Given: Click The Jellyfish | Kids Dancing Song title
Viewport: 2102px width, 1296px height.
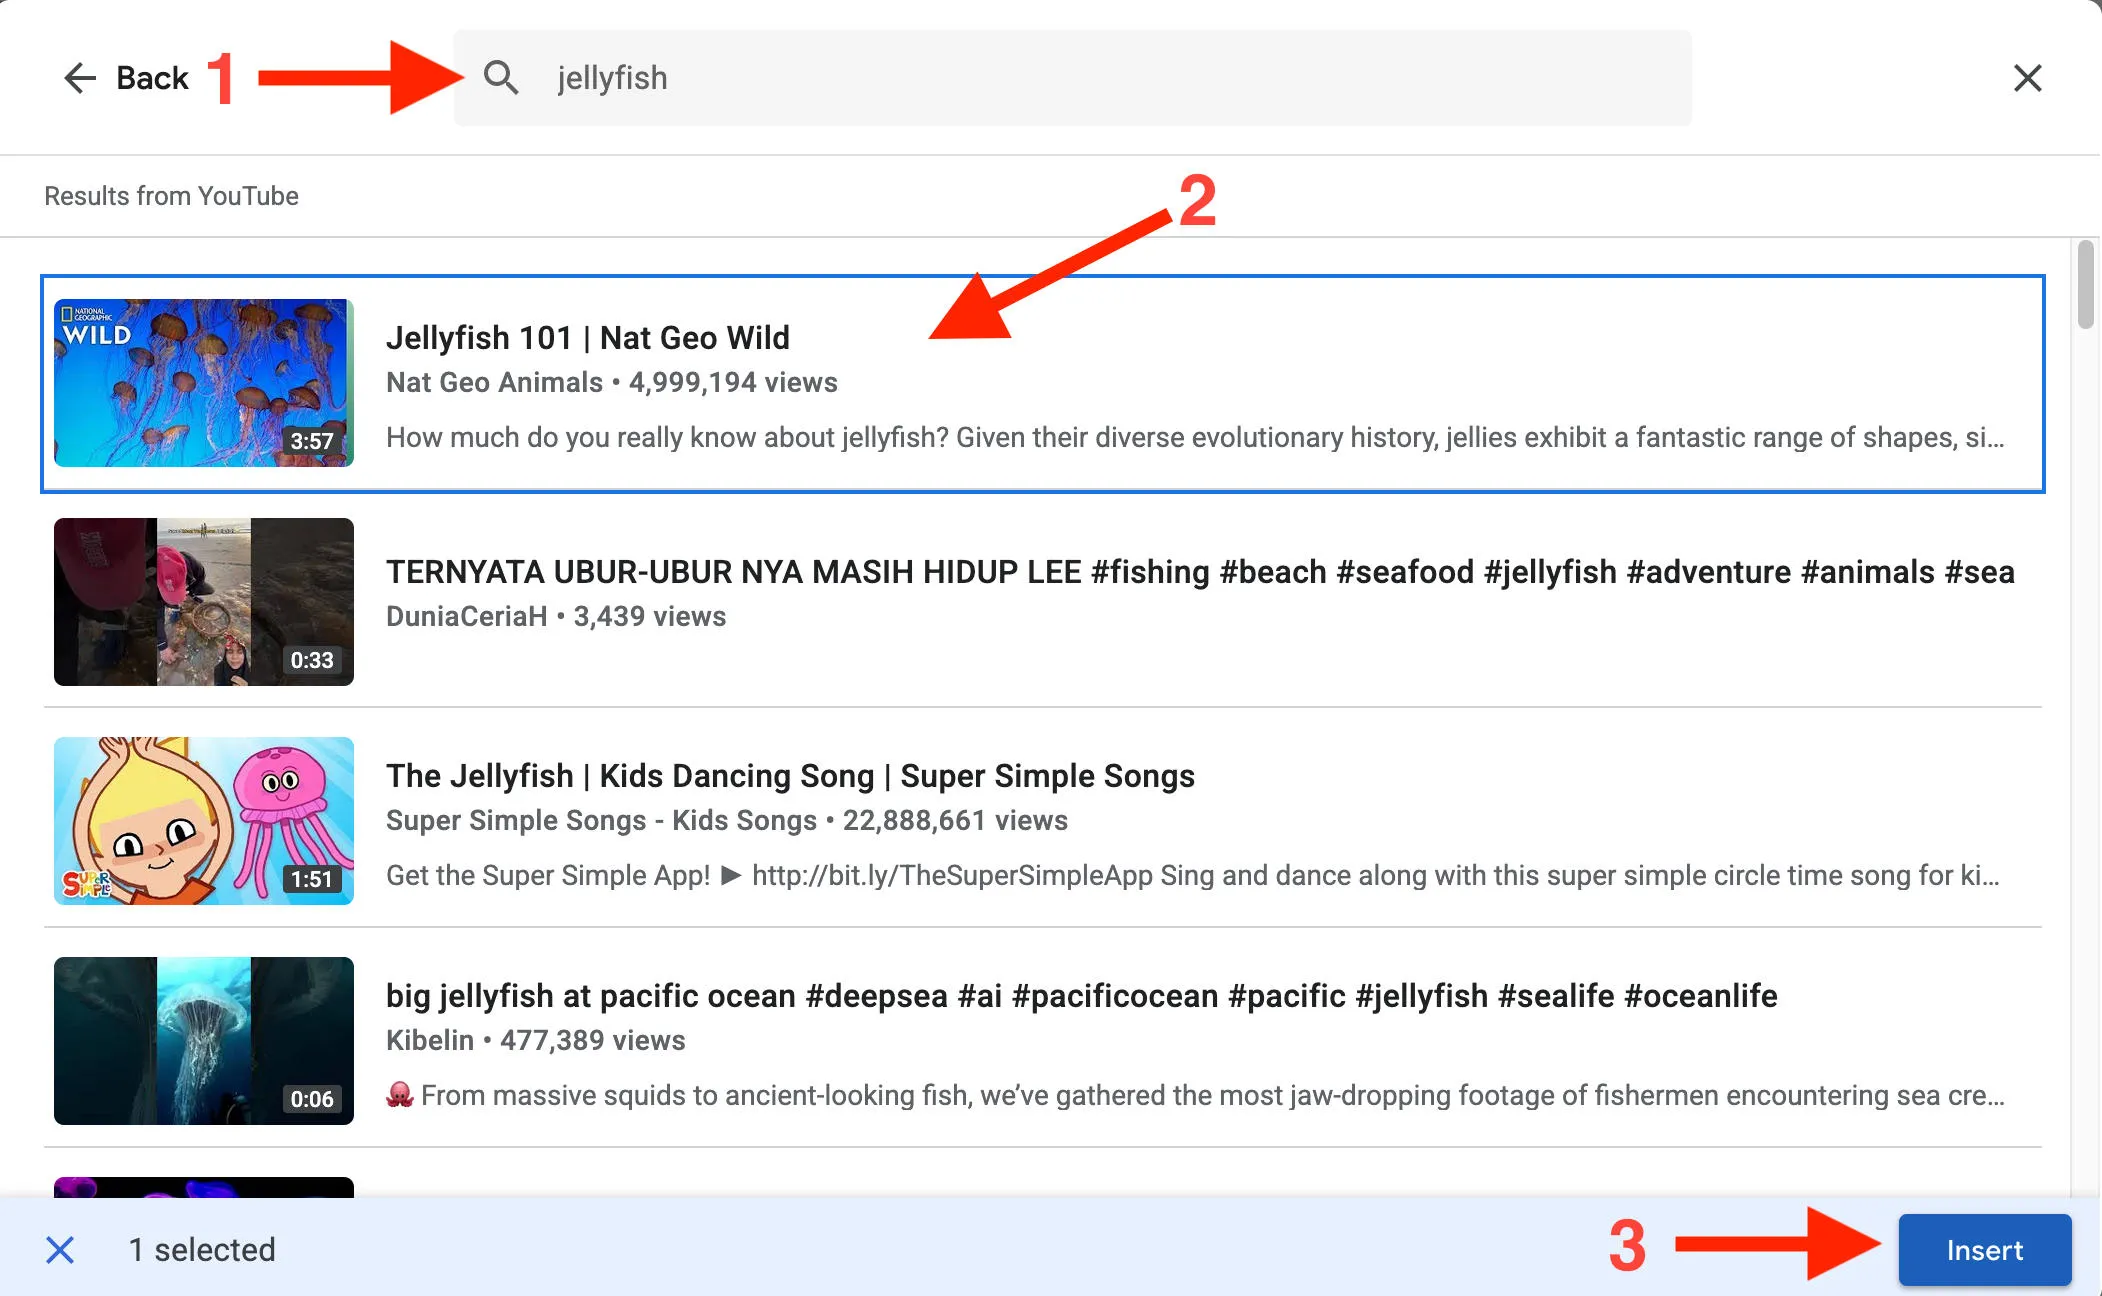Looking at the screenshot, I should [x=790, y=776].
